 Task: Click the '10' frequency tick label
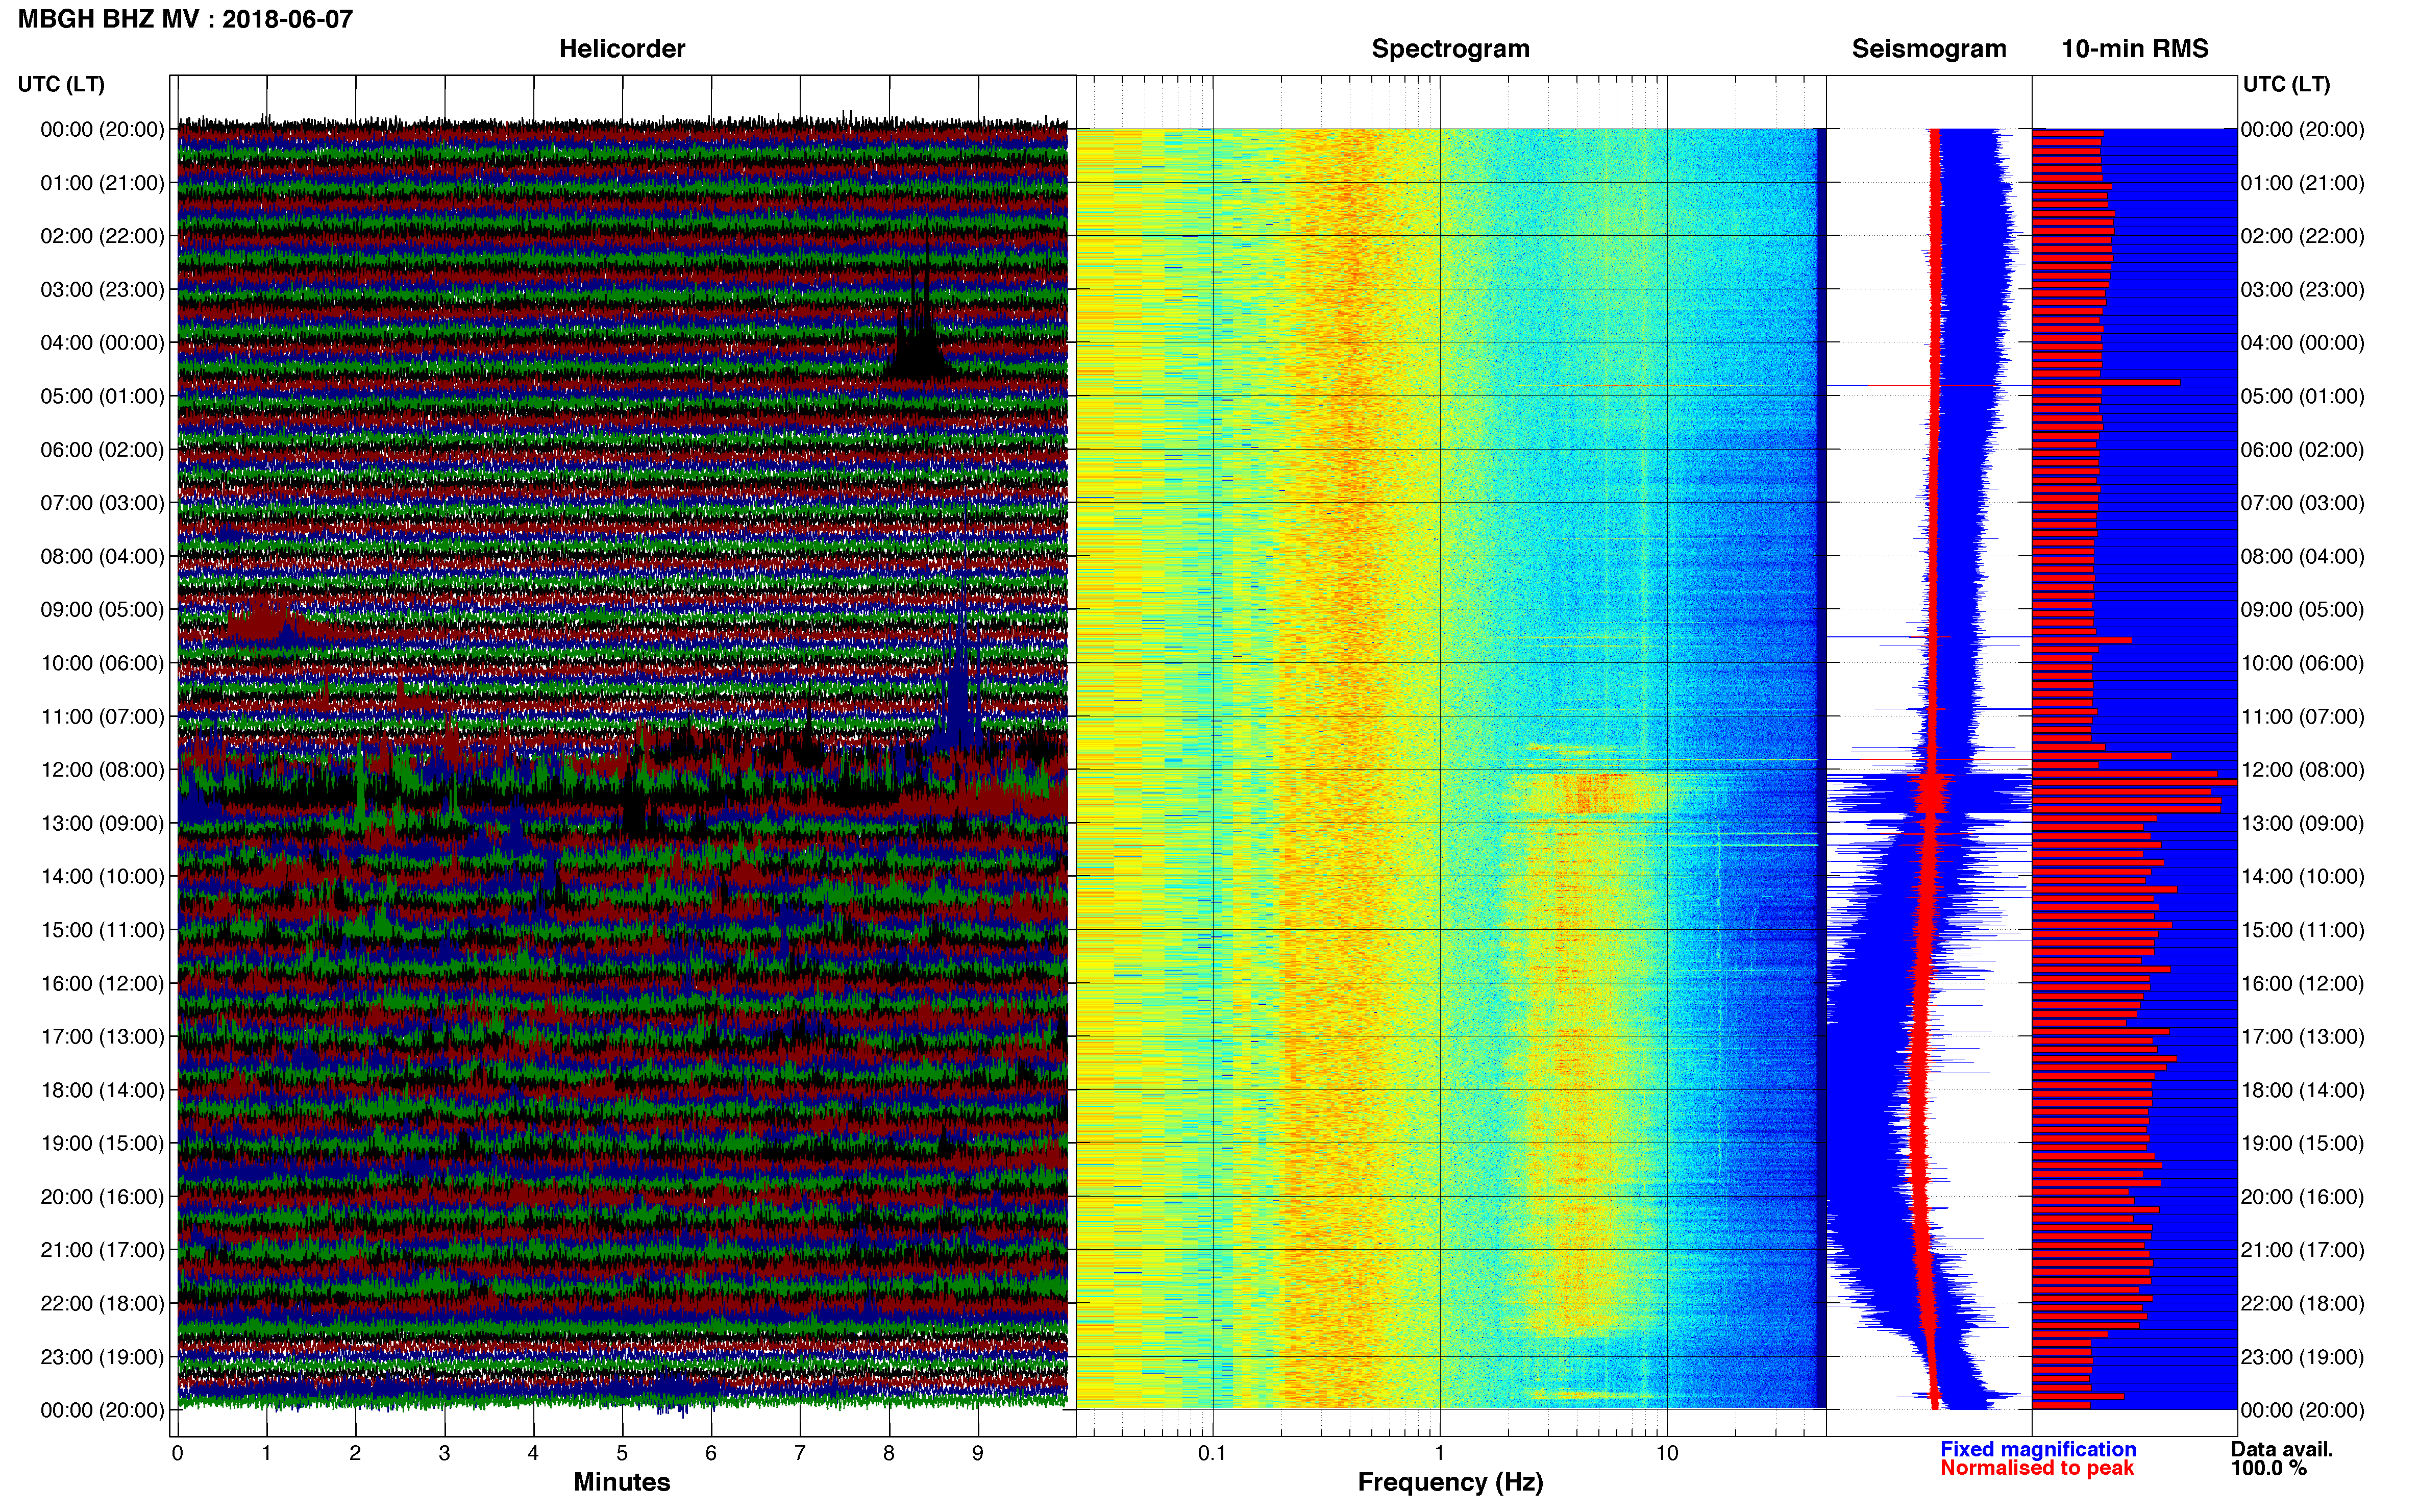[1666, 1453]
